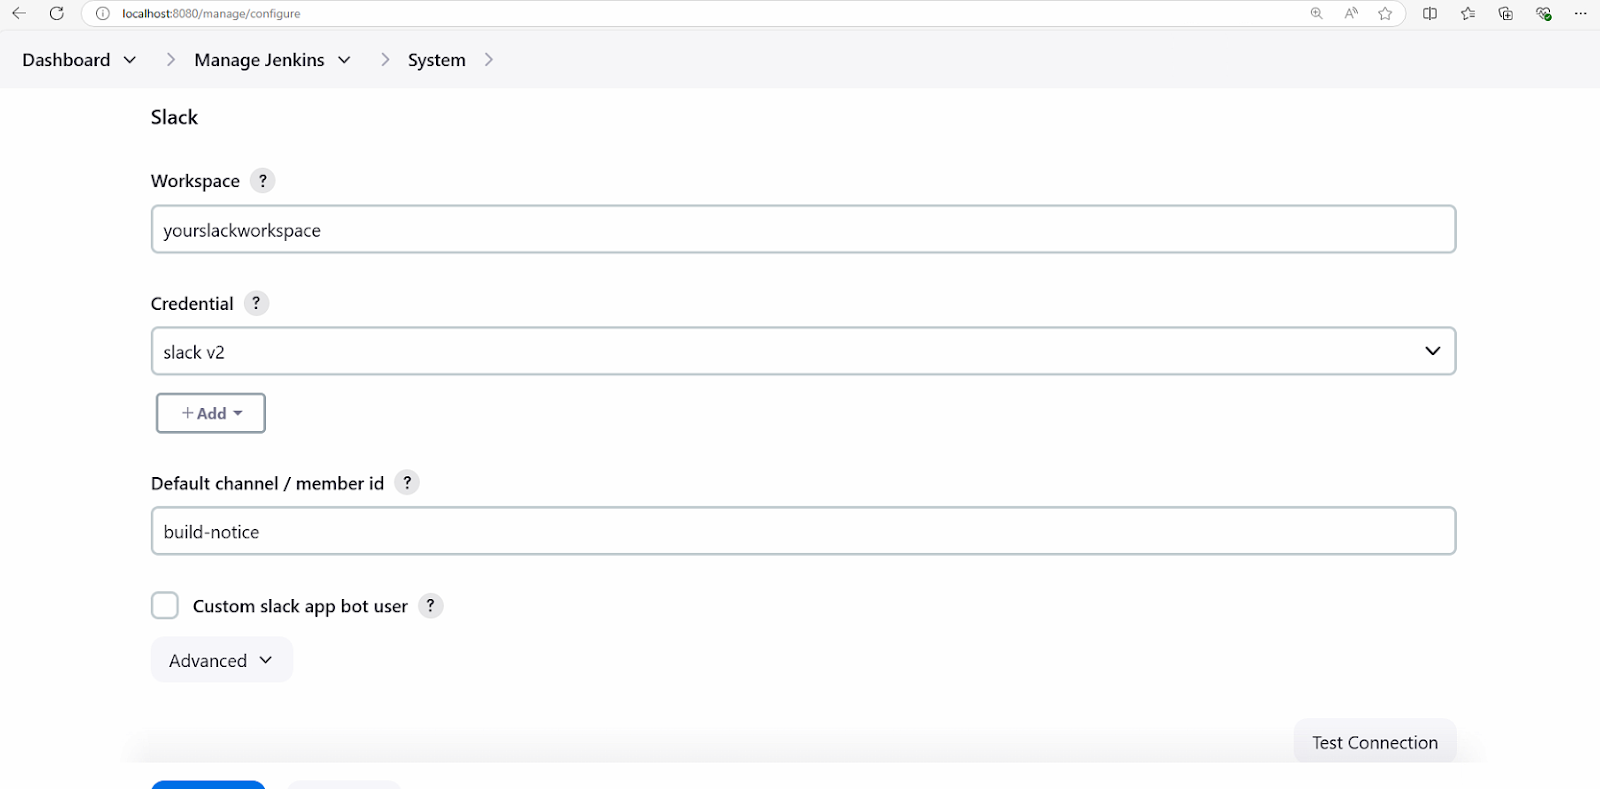The width and height of the screenshot is (1600, 789).
Task: Activate the read aloud icon
Action: click(x=1351, y=14)
